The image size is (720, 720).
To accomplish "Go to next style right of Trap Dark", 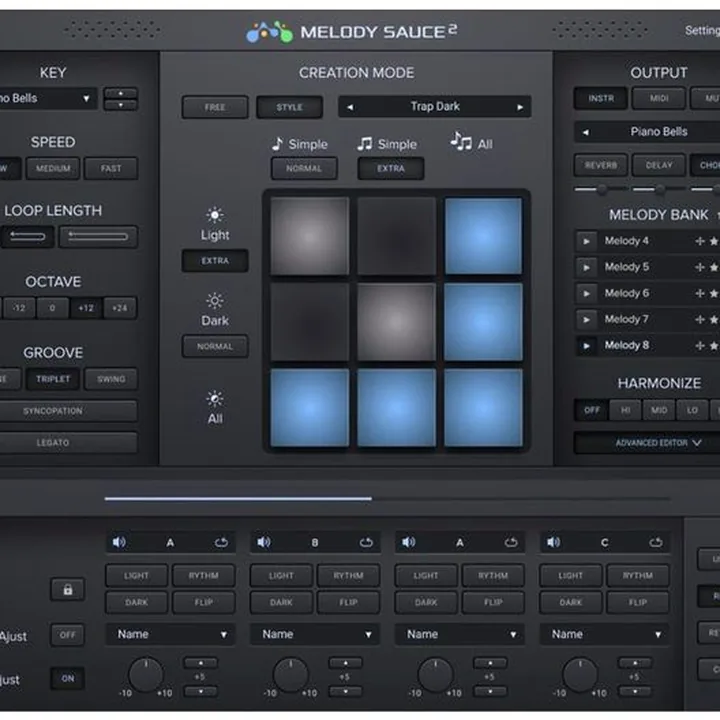I will pos(520,107).
